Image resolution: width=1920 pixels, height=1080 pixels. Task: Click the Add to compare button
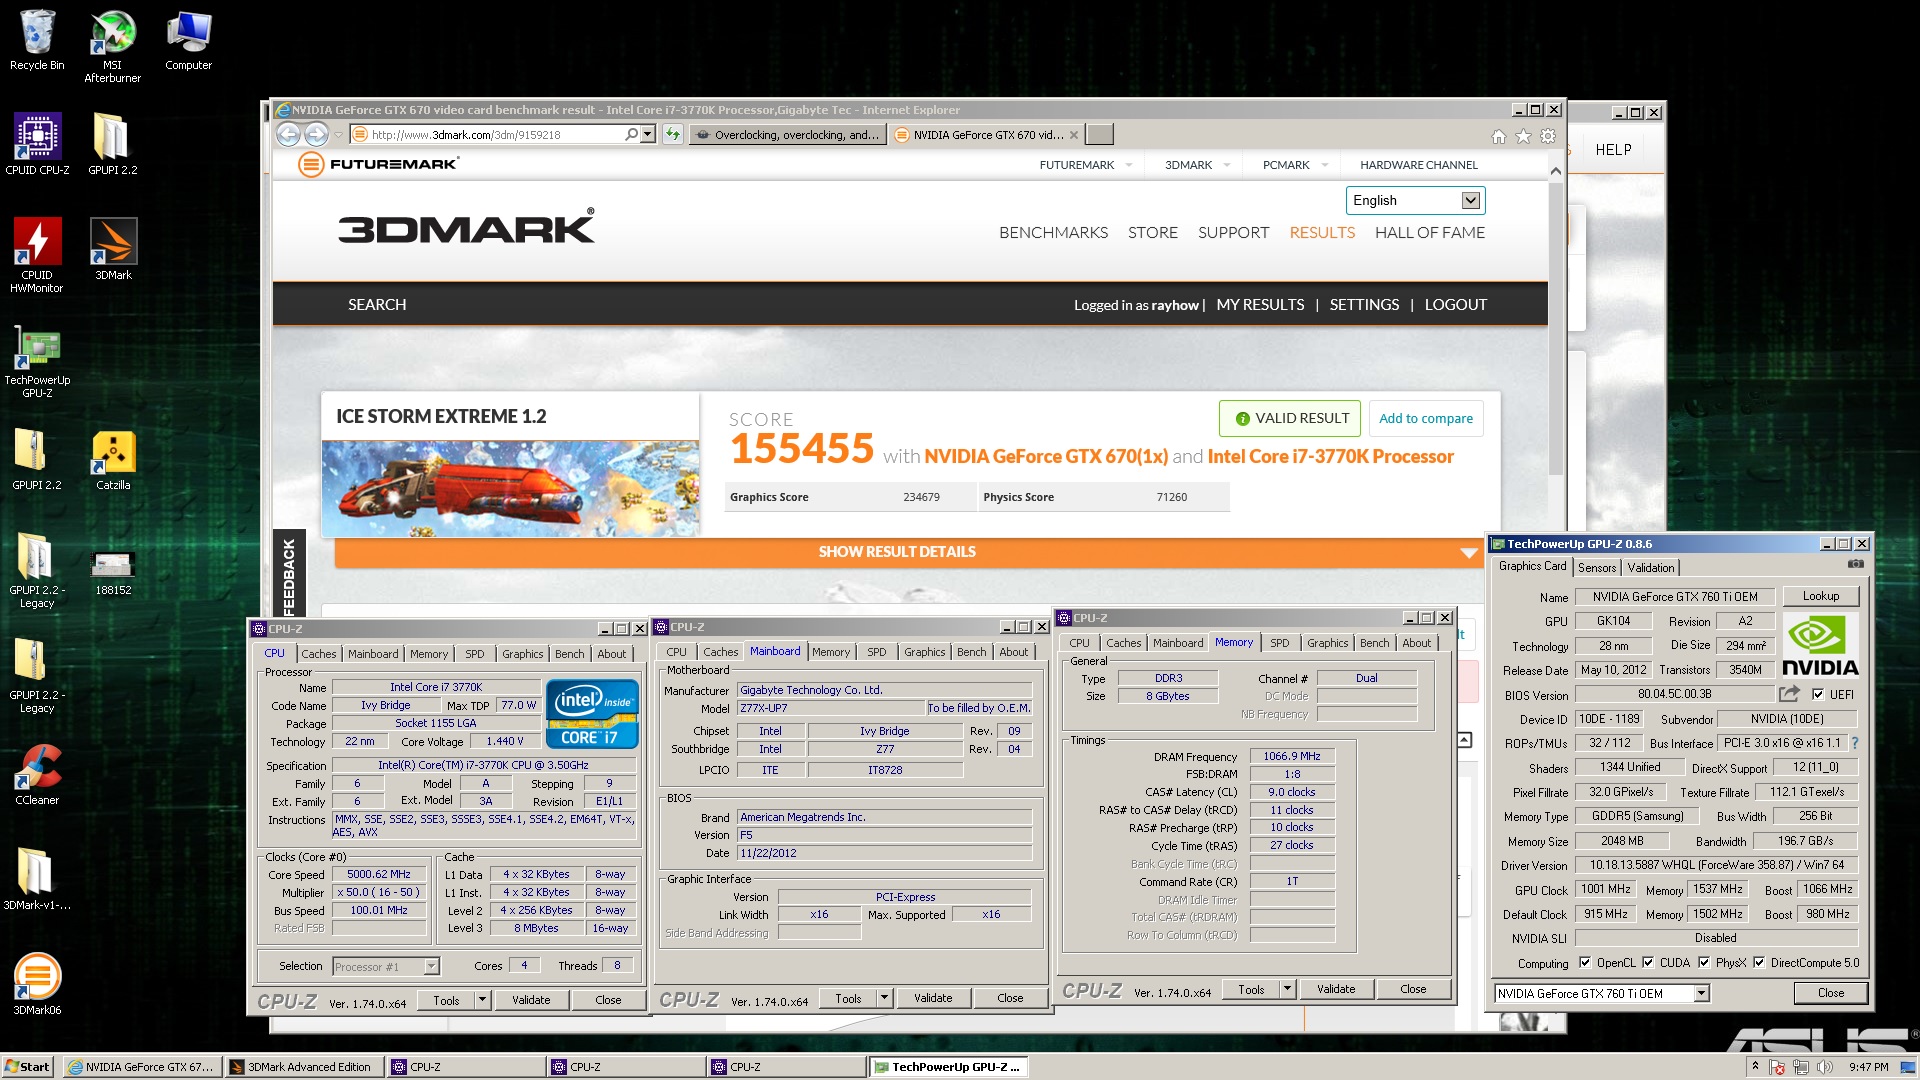(1425, 418)
